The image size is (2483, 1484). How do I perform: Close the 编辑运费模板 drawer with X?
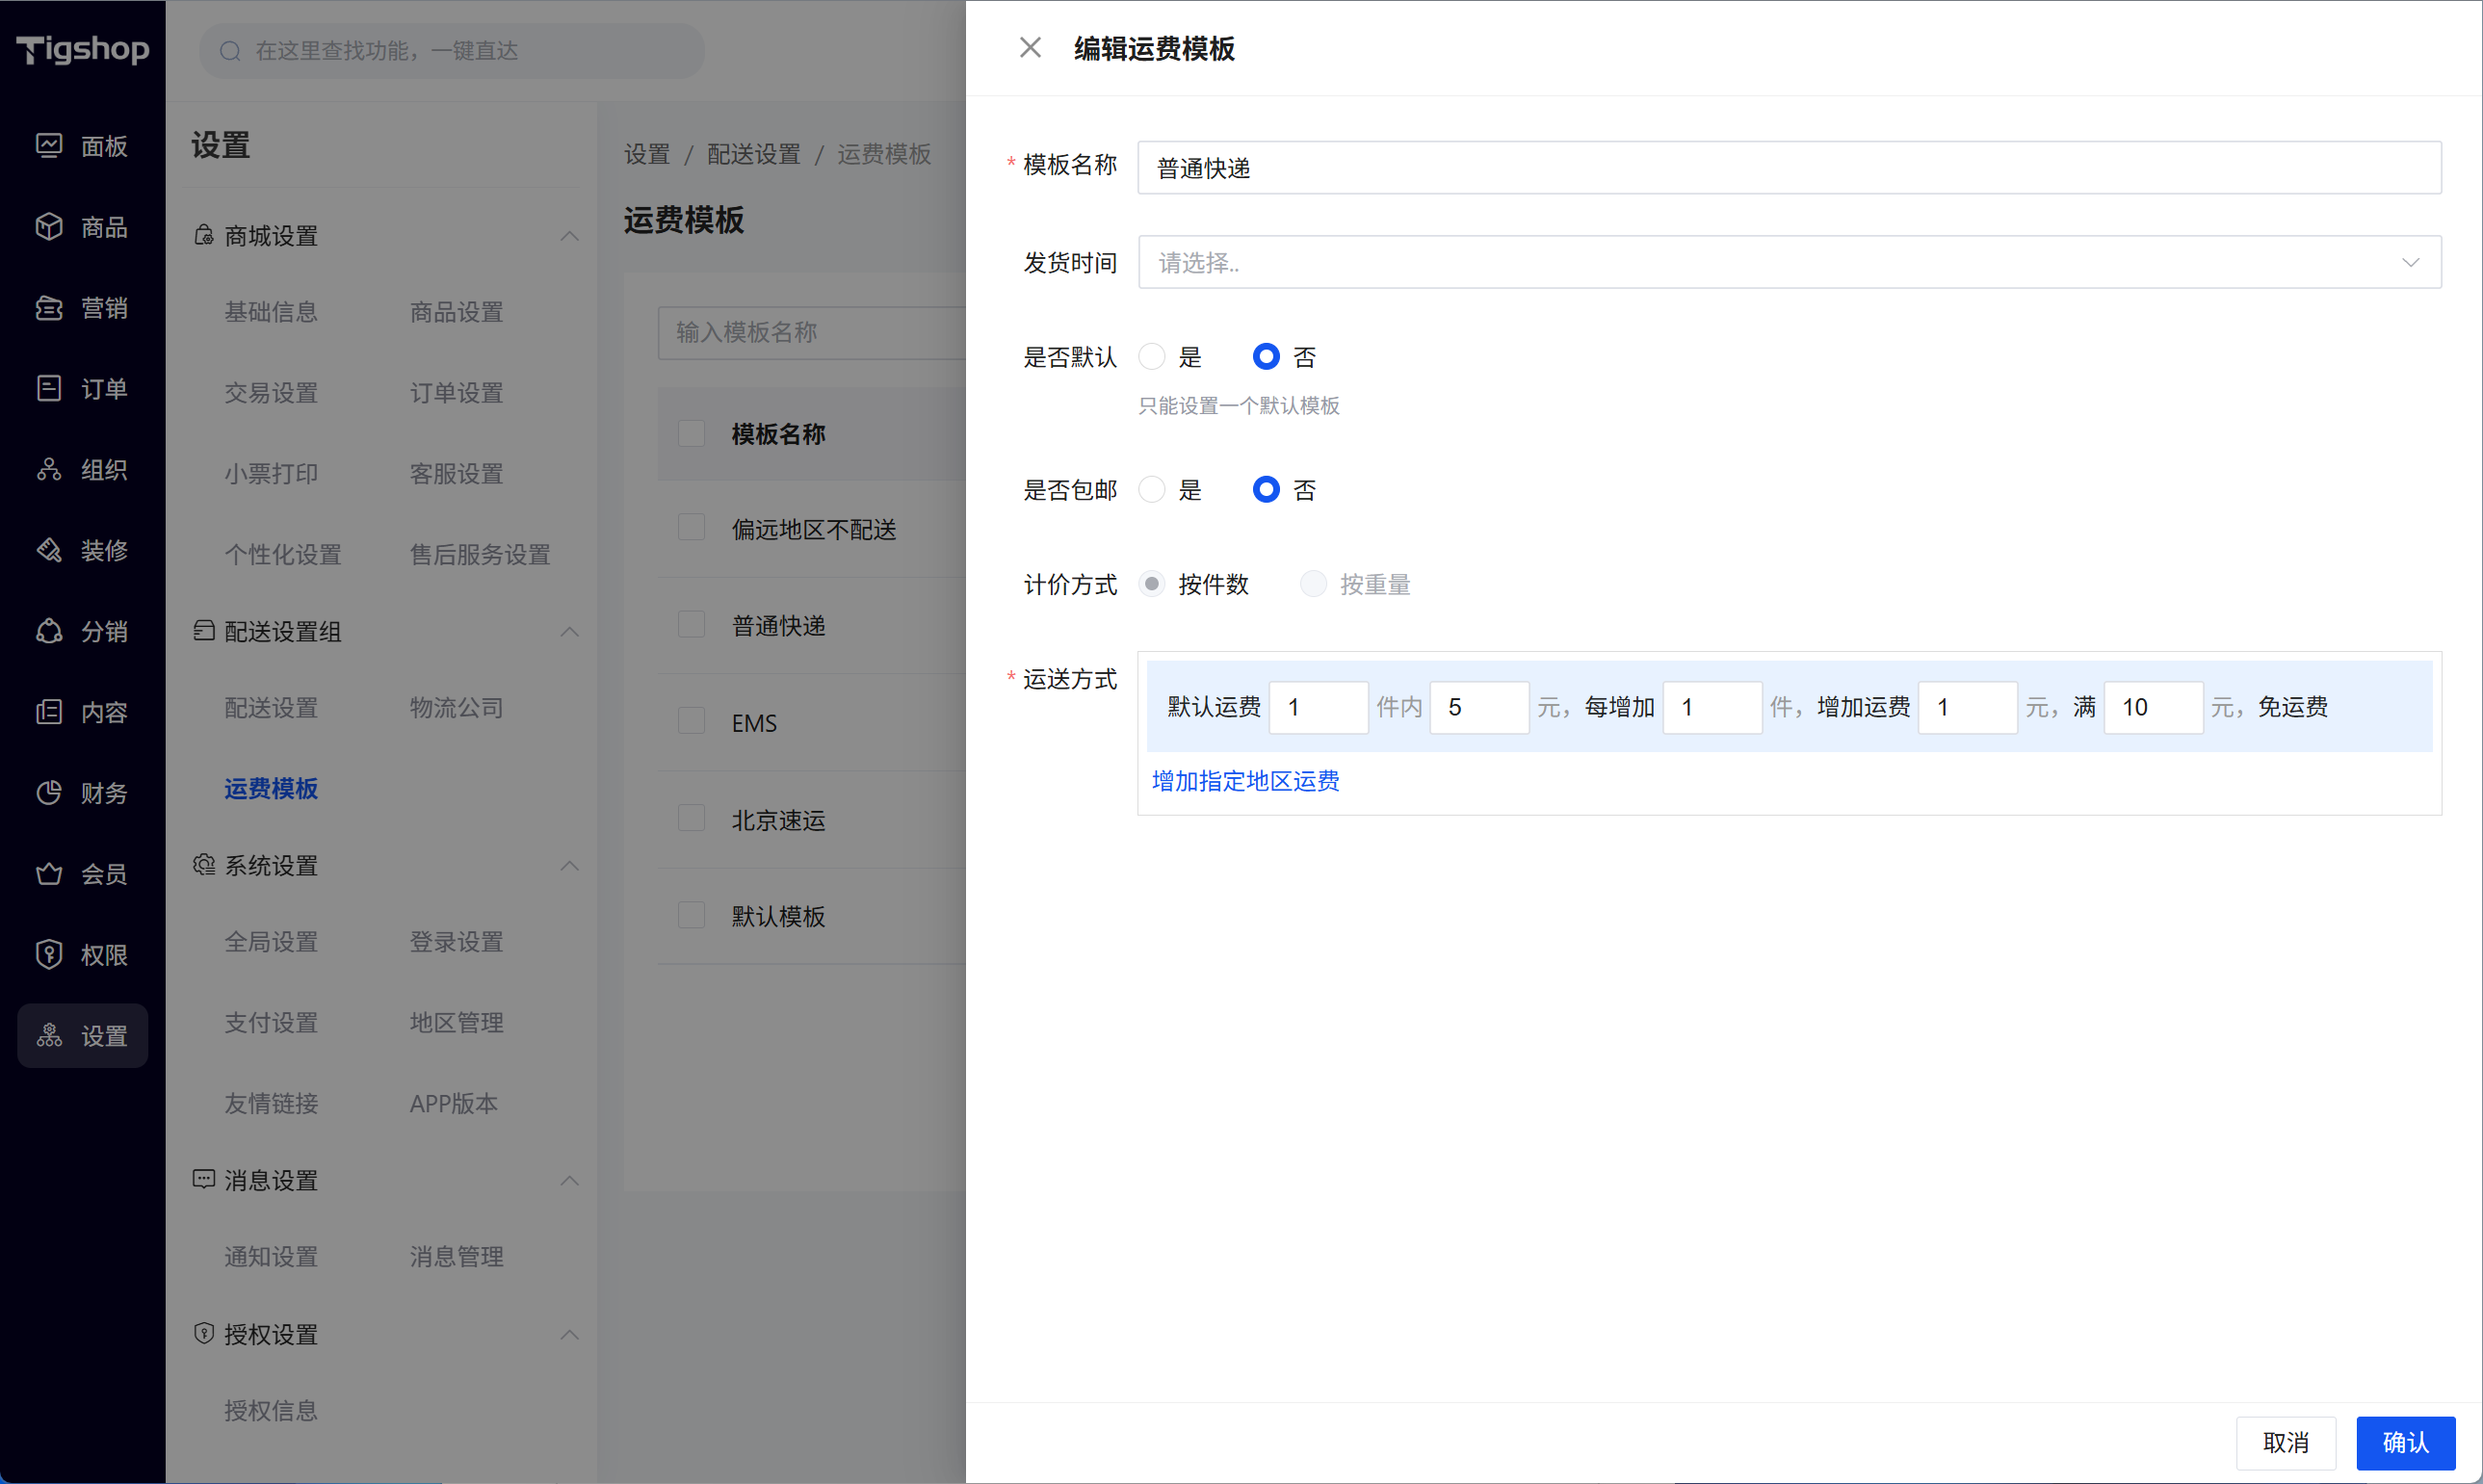point(1030,48)
